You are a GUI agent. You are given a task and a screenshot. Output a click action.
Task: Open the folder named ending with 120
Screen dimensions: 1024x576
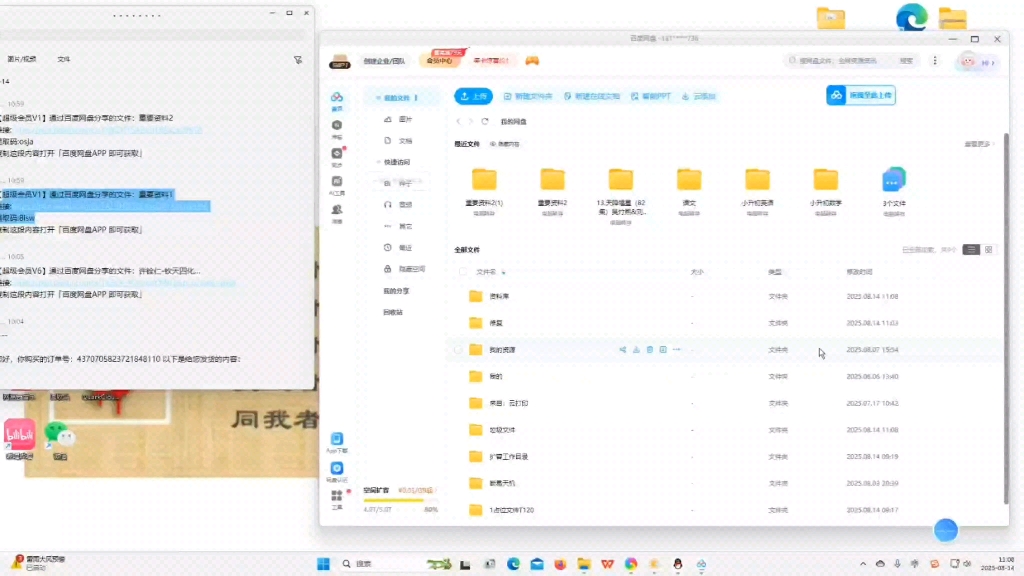point(724,510)
